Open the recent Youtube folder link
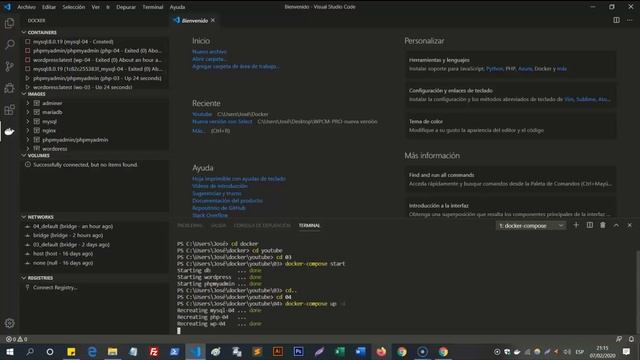Viewport: 640px width, 360px height. click(x=202, y=114)
